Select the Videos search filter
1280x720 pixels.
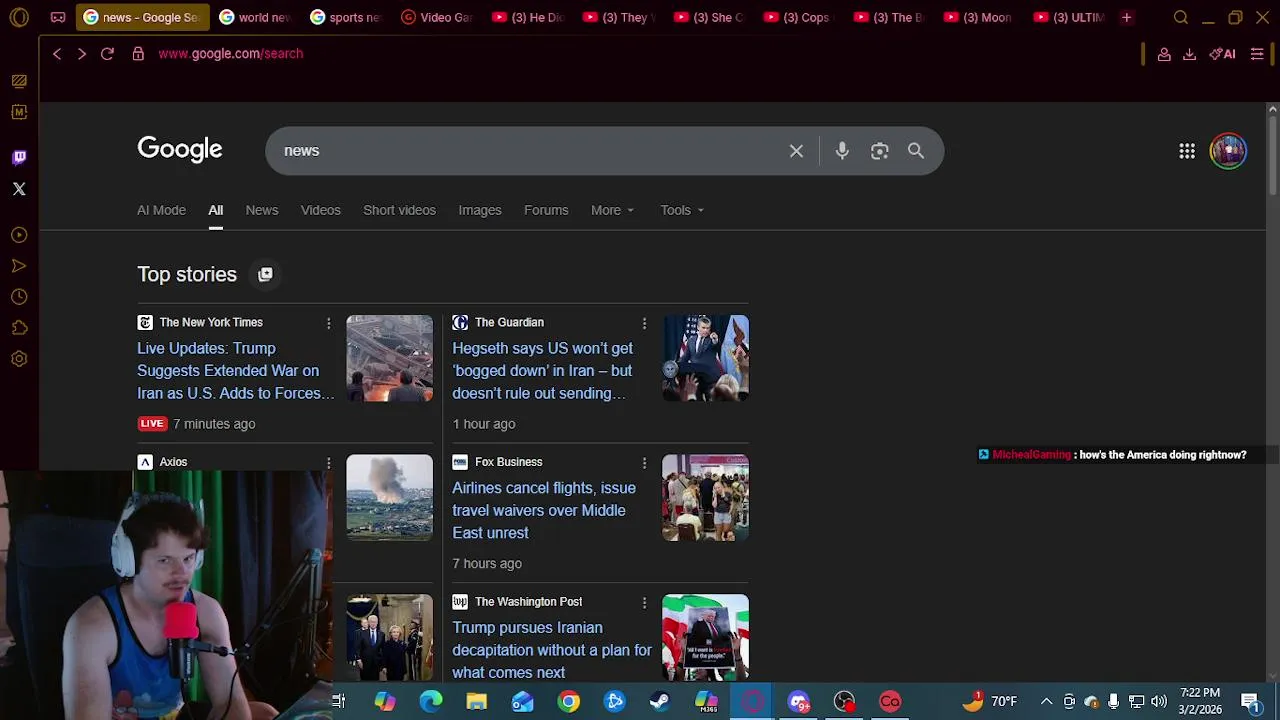321,210
